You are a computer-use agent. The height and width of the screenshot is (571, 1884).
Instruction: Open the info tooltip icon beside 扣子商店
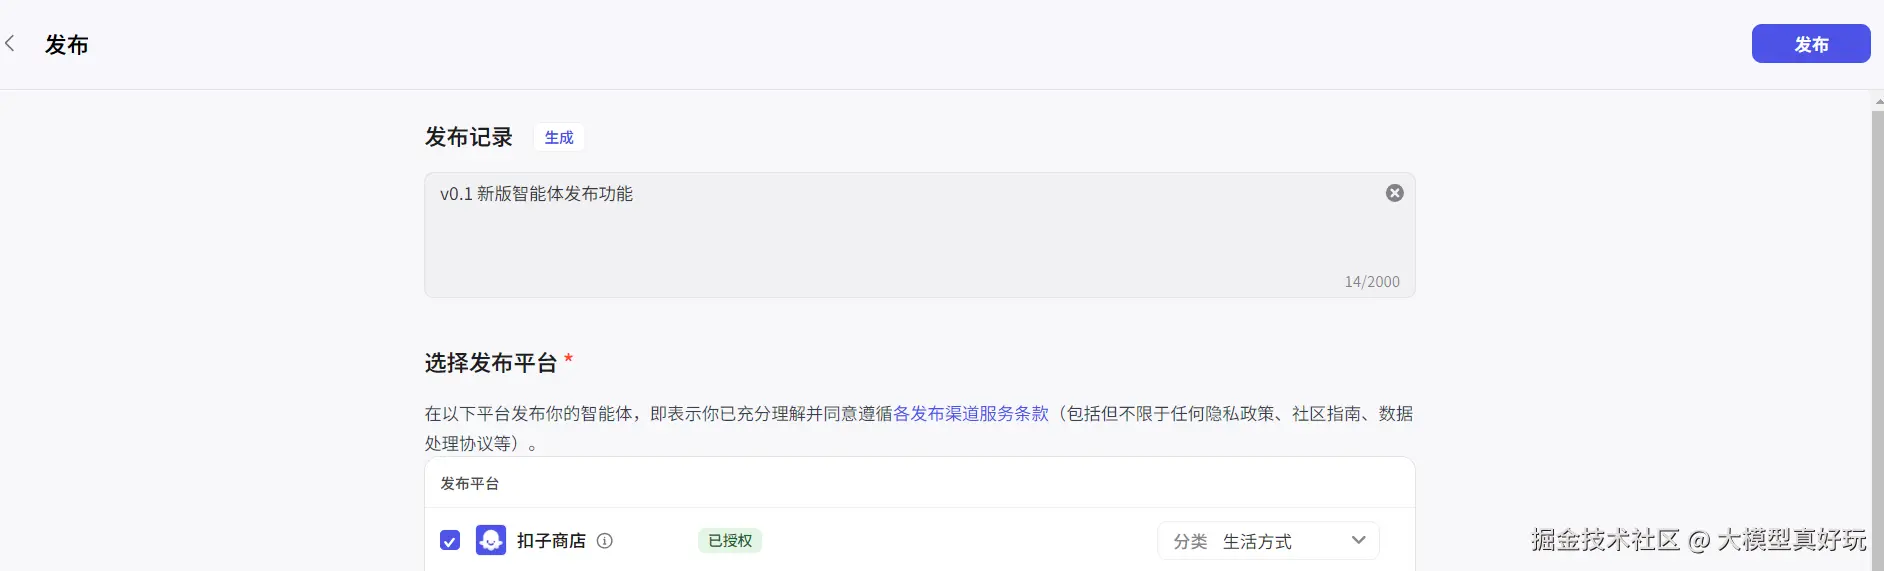[605, 540]
